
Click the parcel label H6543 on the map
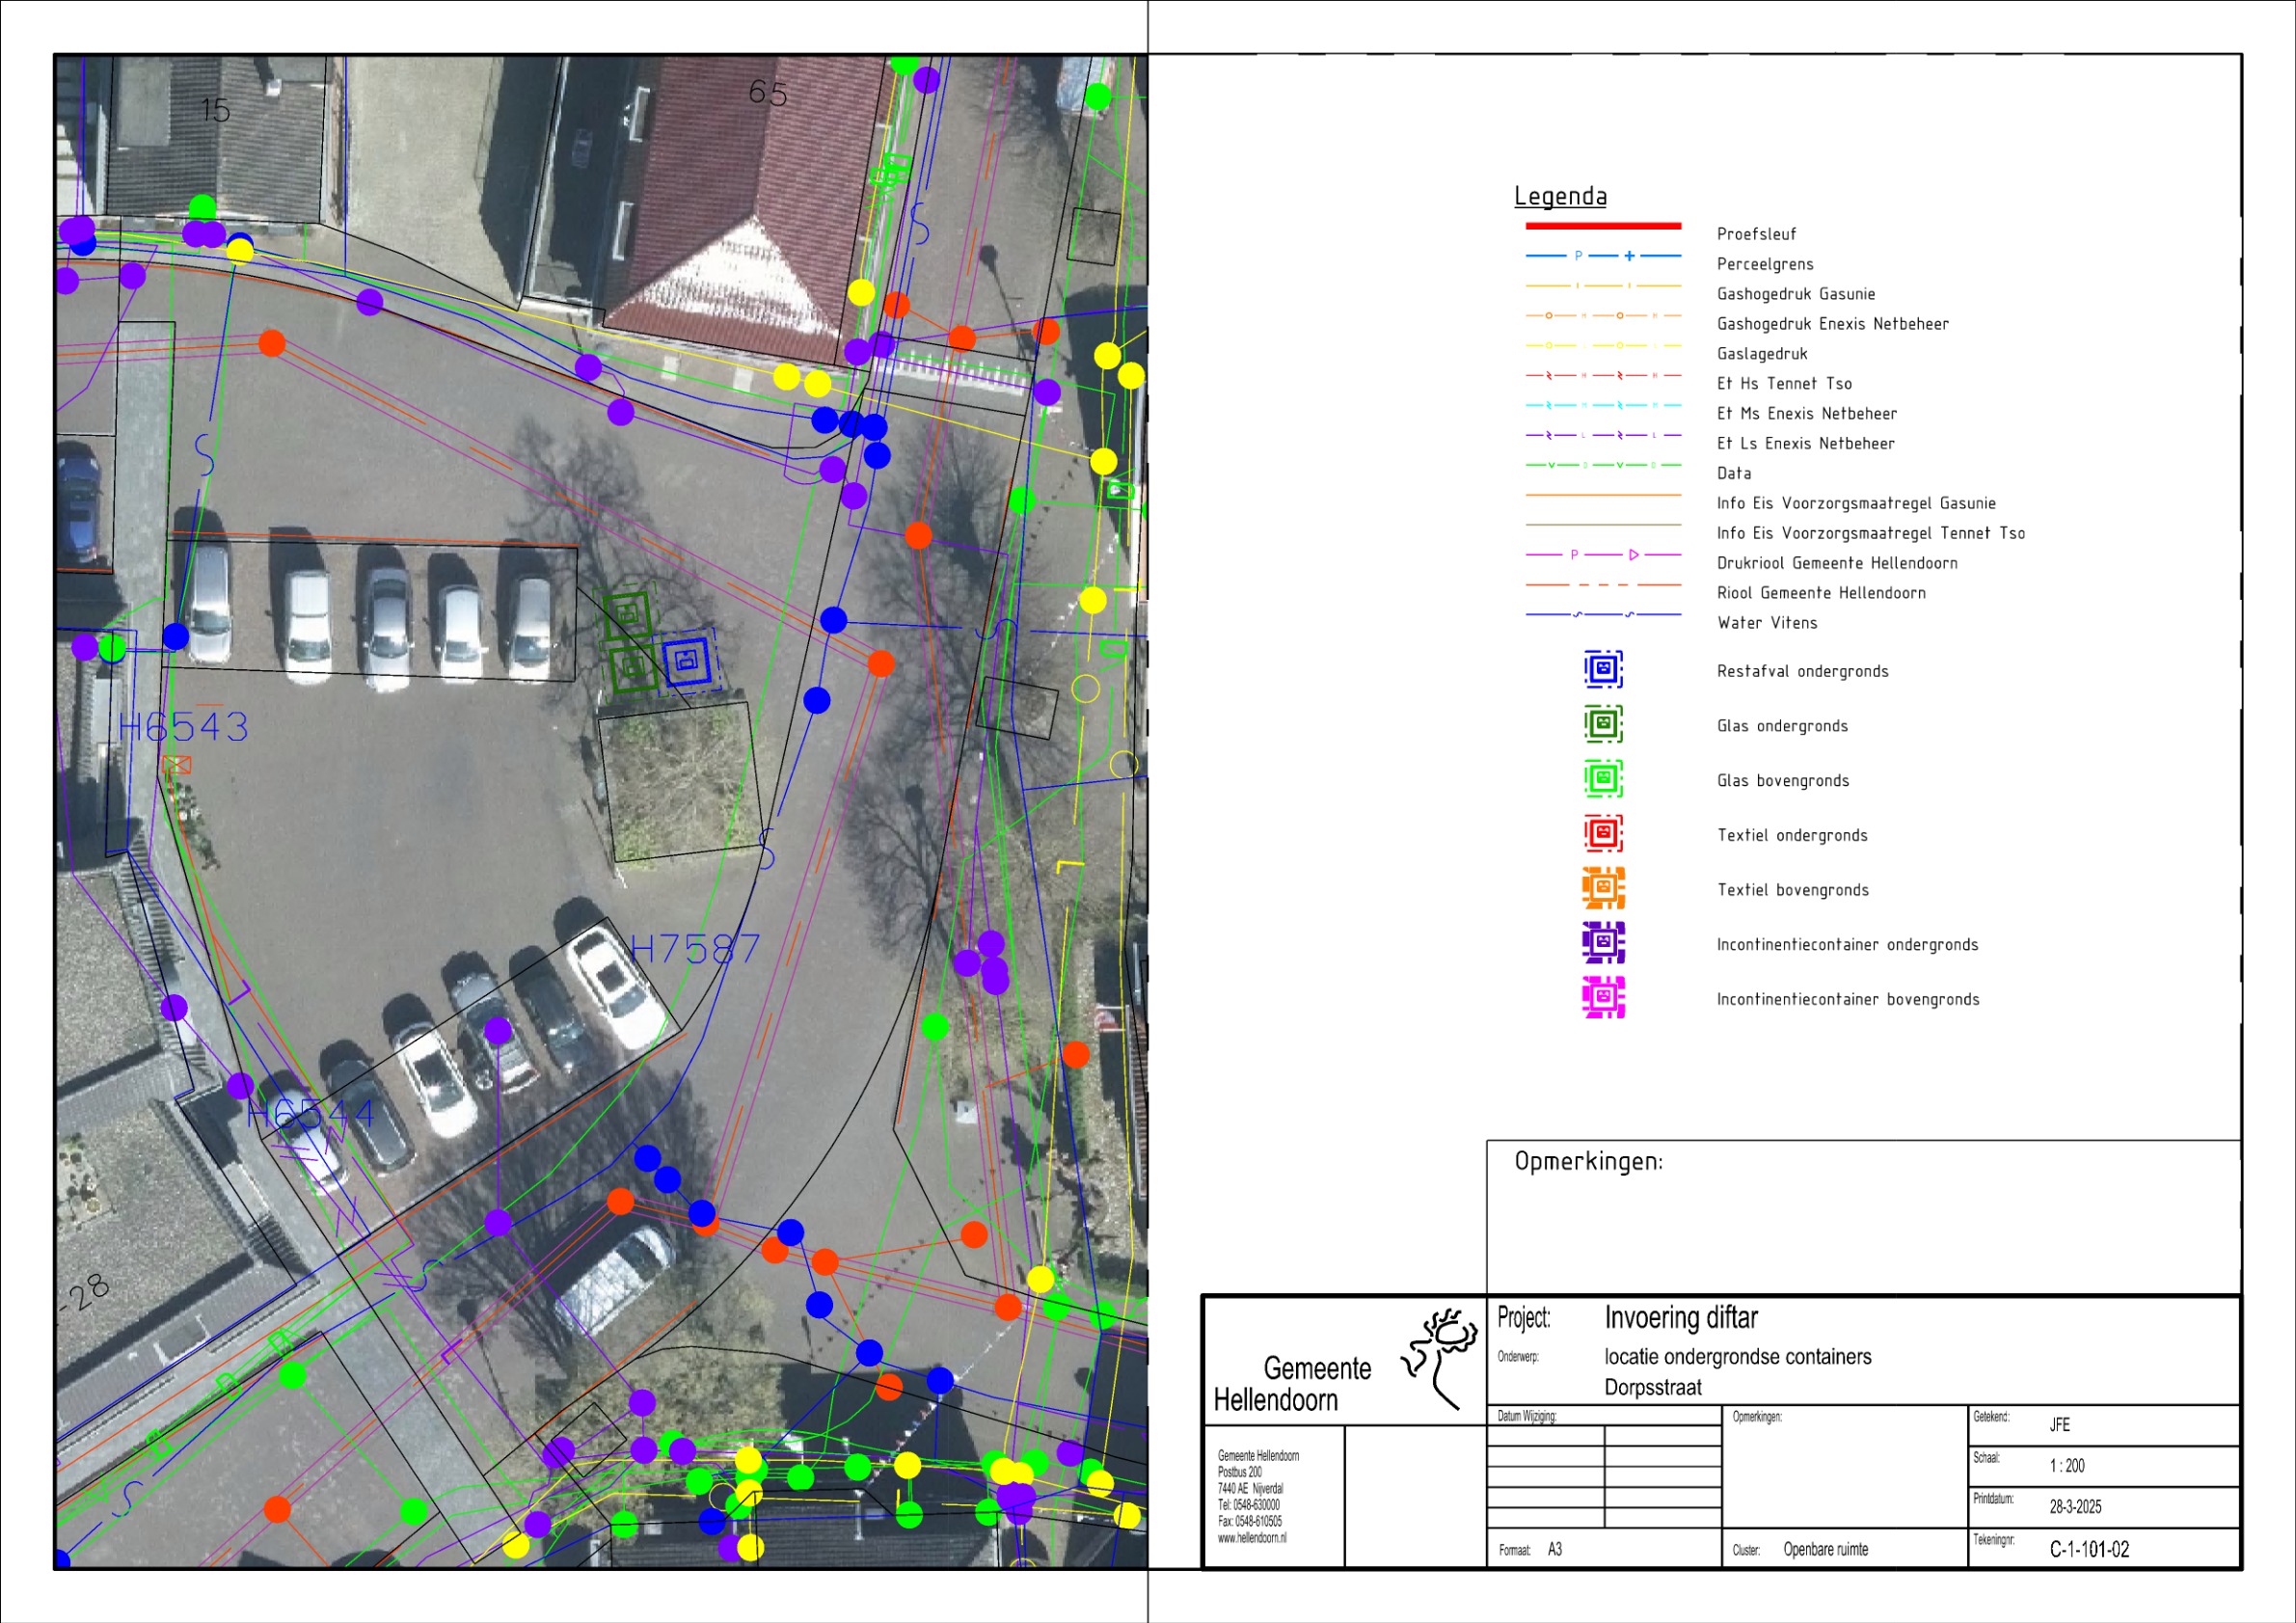pyautogui.click(x=184, y=727)
